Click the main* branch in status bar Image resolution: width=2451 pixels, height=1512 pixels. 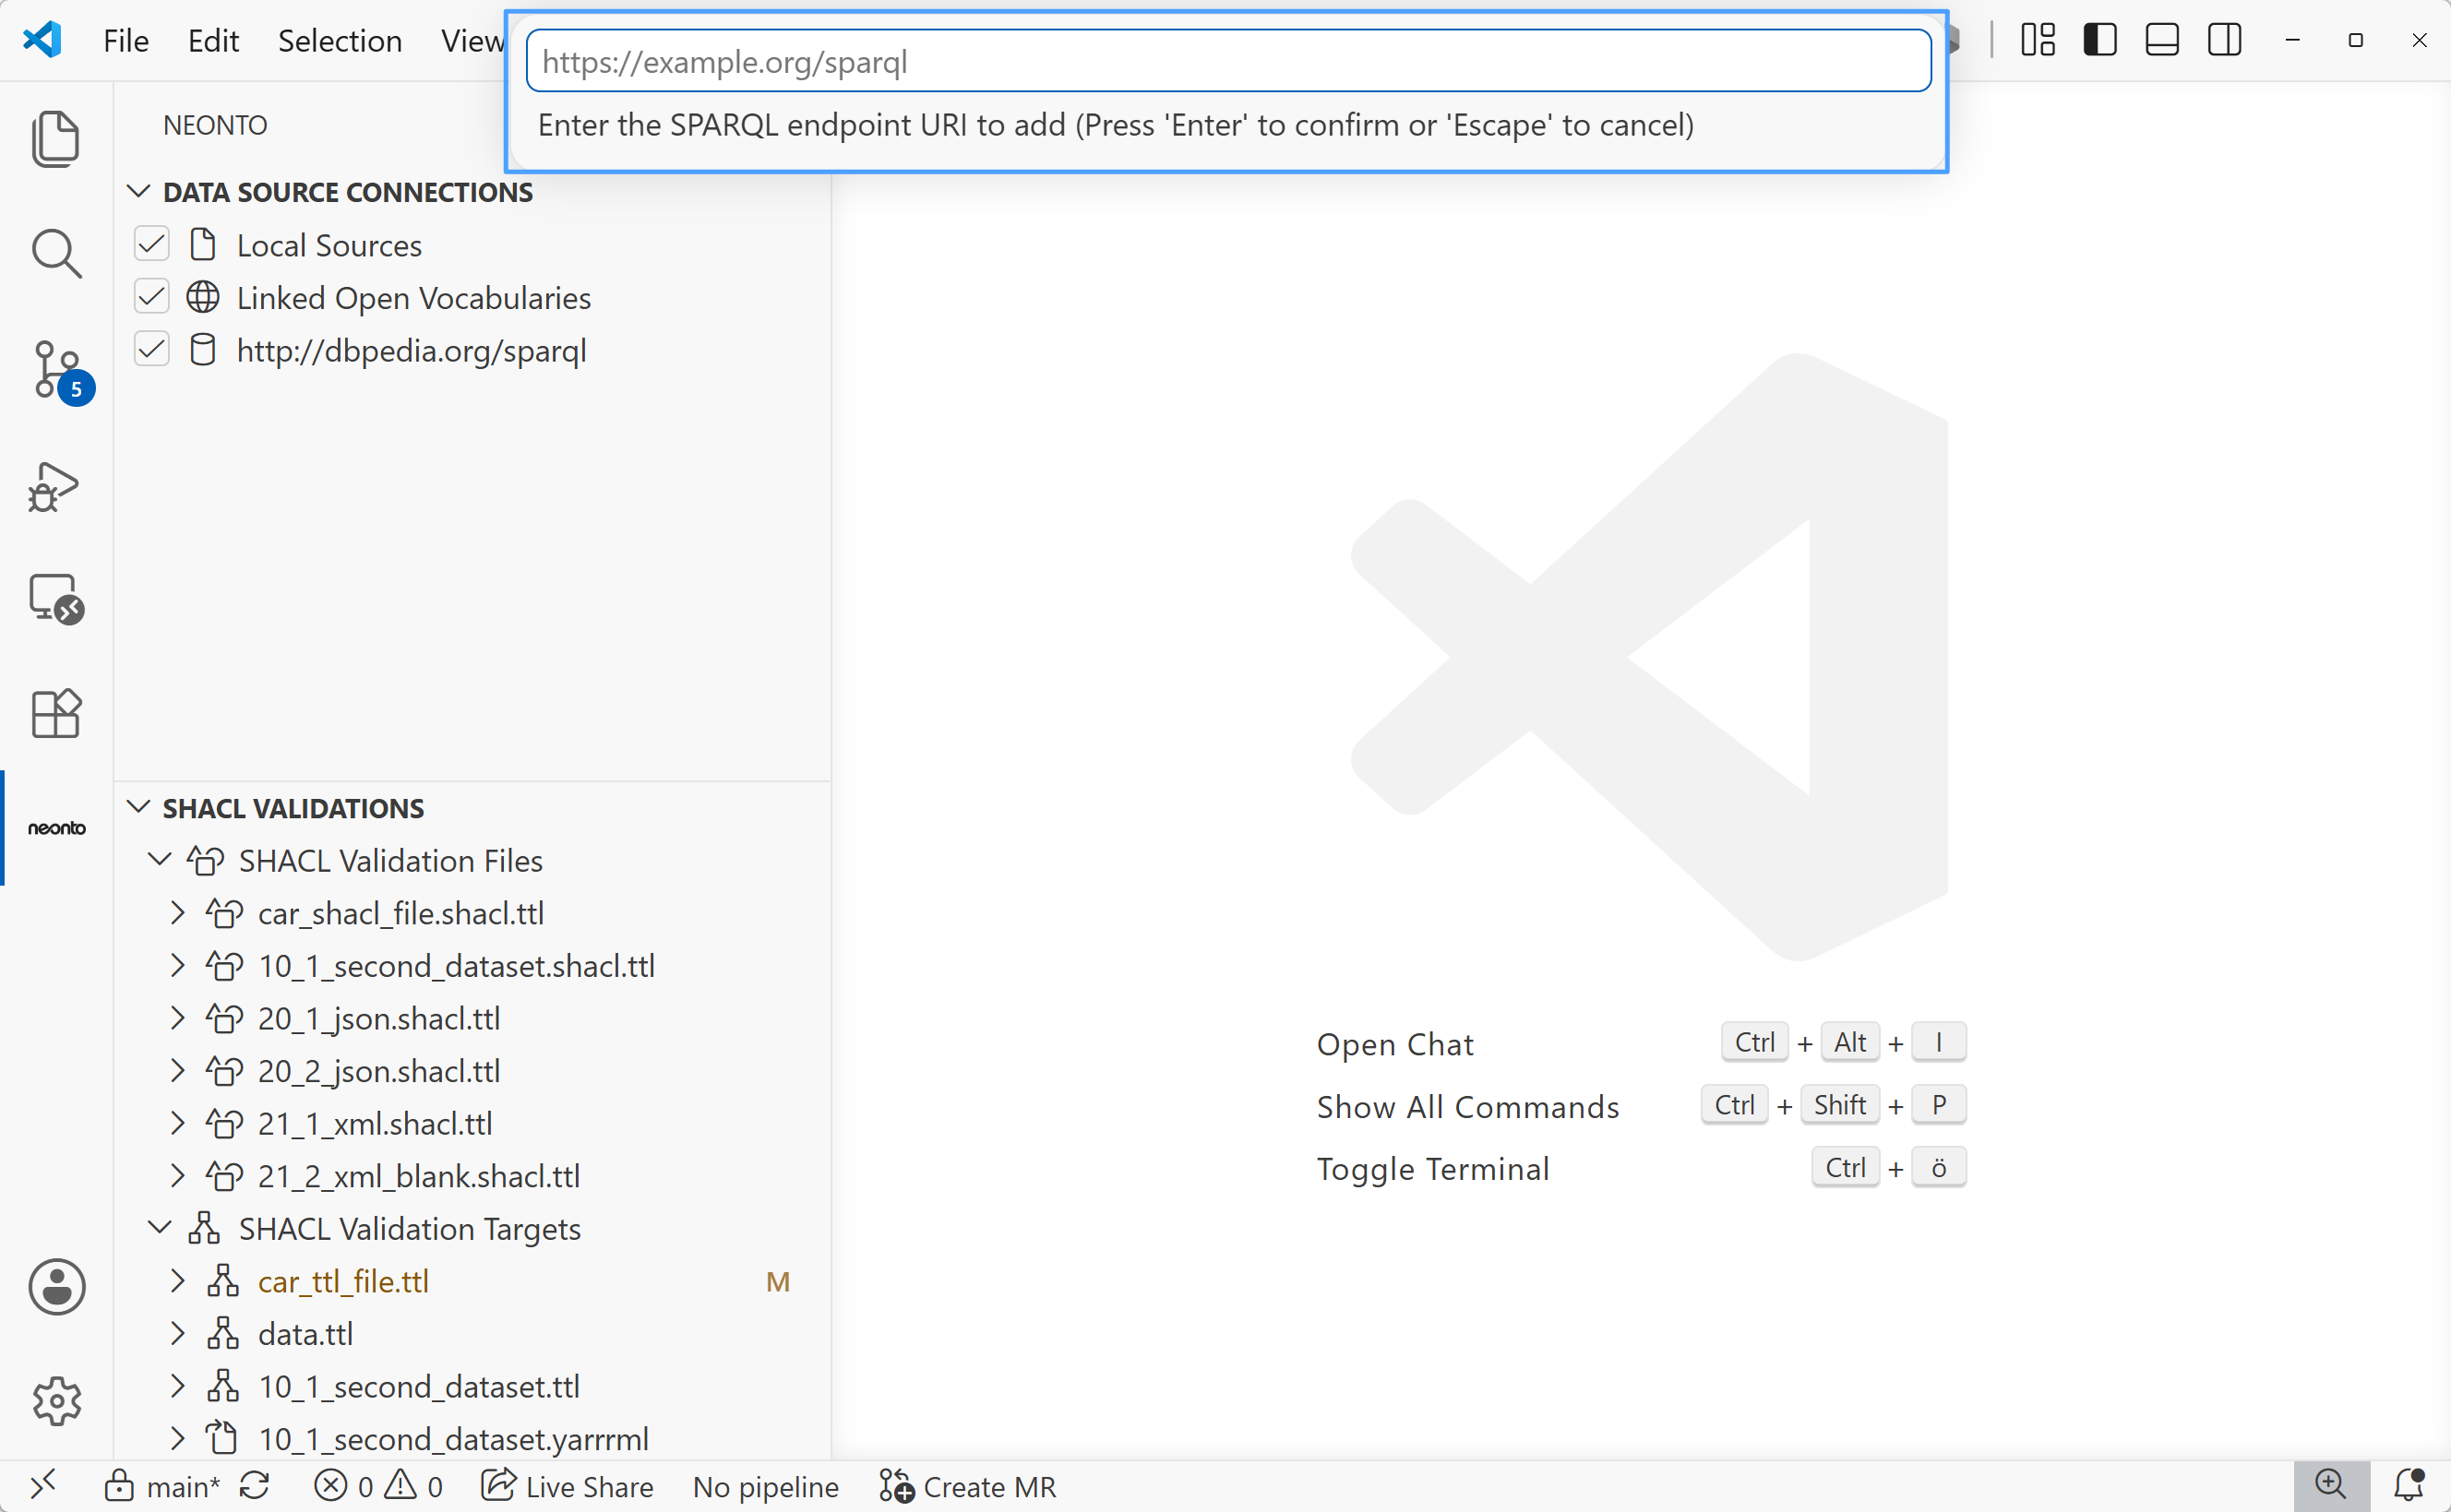pos(163,1487)
